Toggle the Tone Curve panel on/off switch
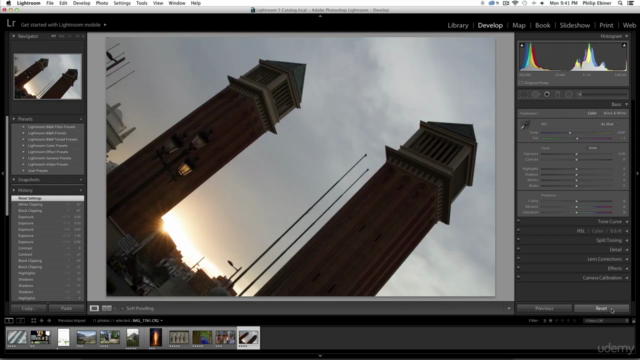This screenshot has height=360, width=640. pyautogui.click(x=518, y=222)
